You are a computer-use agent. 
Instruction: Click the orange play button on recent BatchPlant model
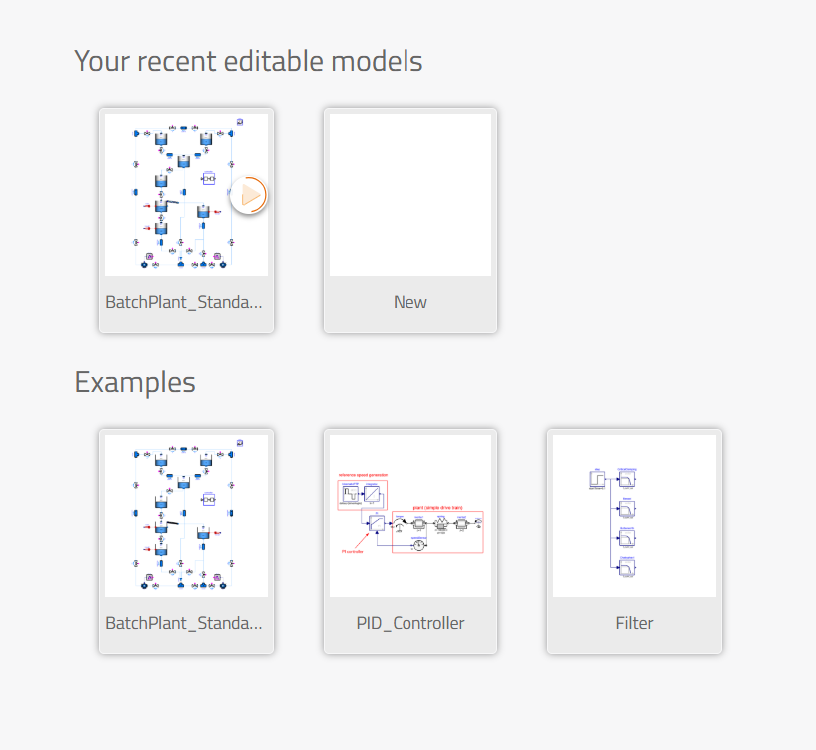click(x=249, y=195)
